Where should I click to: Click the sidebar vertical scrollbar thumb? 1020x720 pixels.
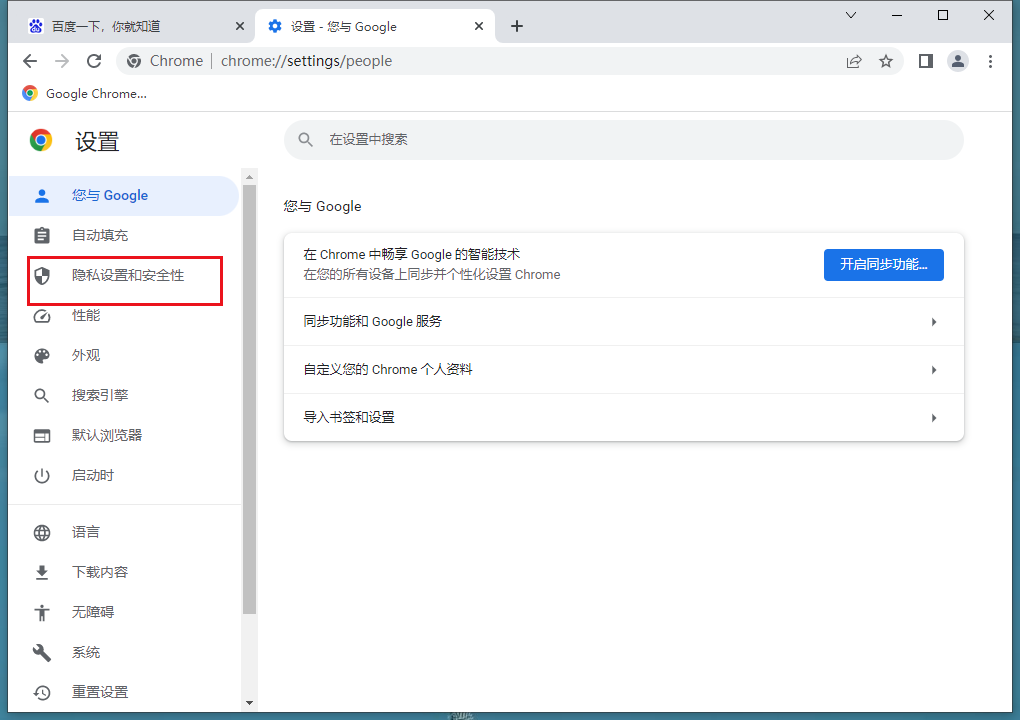click(249, 399)
